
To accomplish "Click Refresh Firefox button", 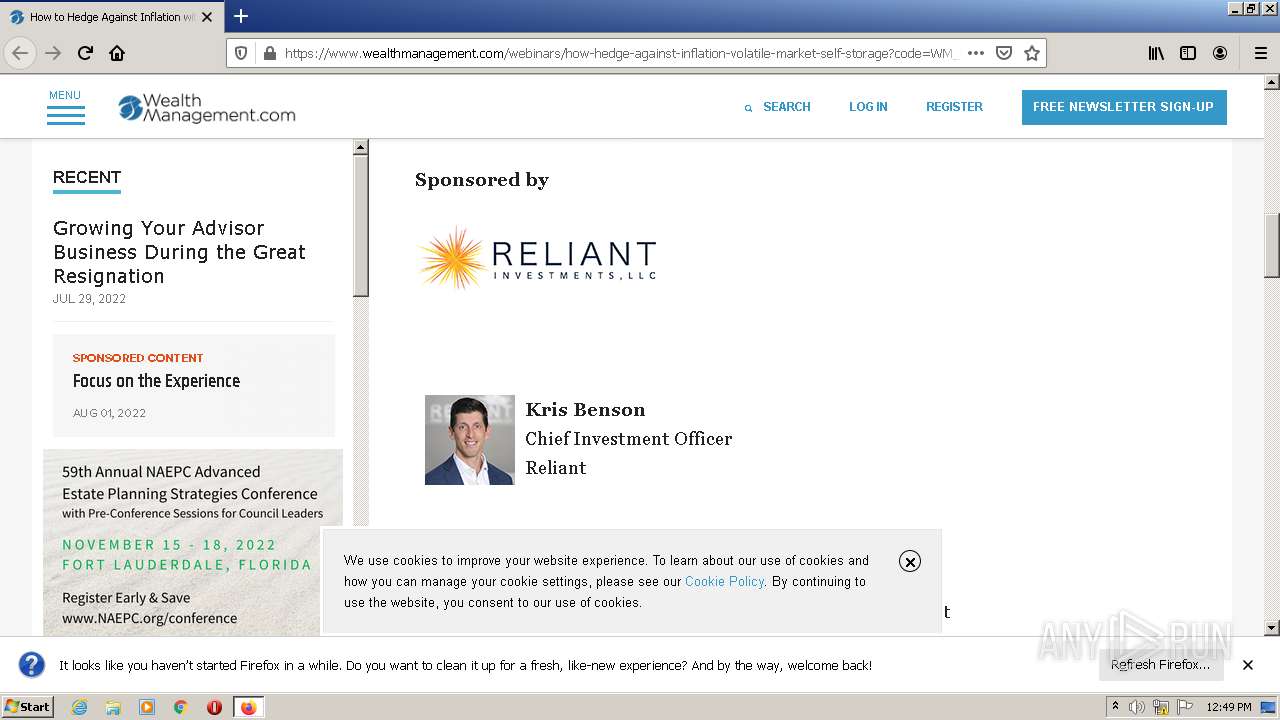I will (x=1160, y=665).
